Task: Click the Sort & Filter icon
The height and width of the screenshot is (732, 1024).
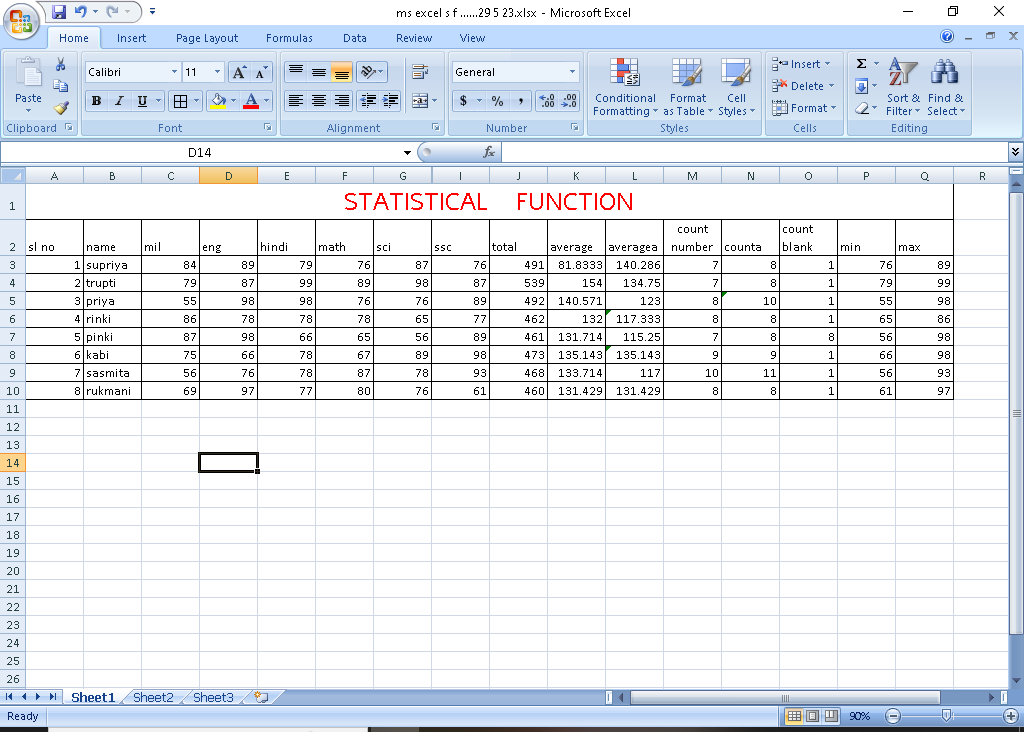Action: coord(903,85)
